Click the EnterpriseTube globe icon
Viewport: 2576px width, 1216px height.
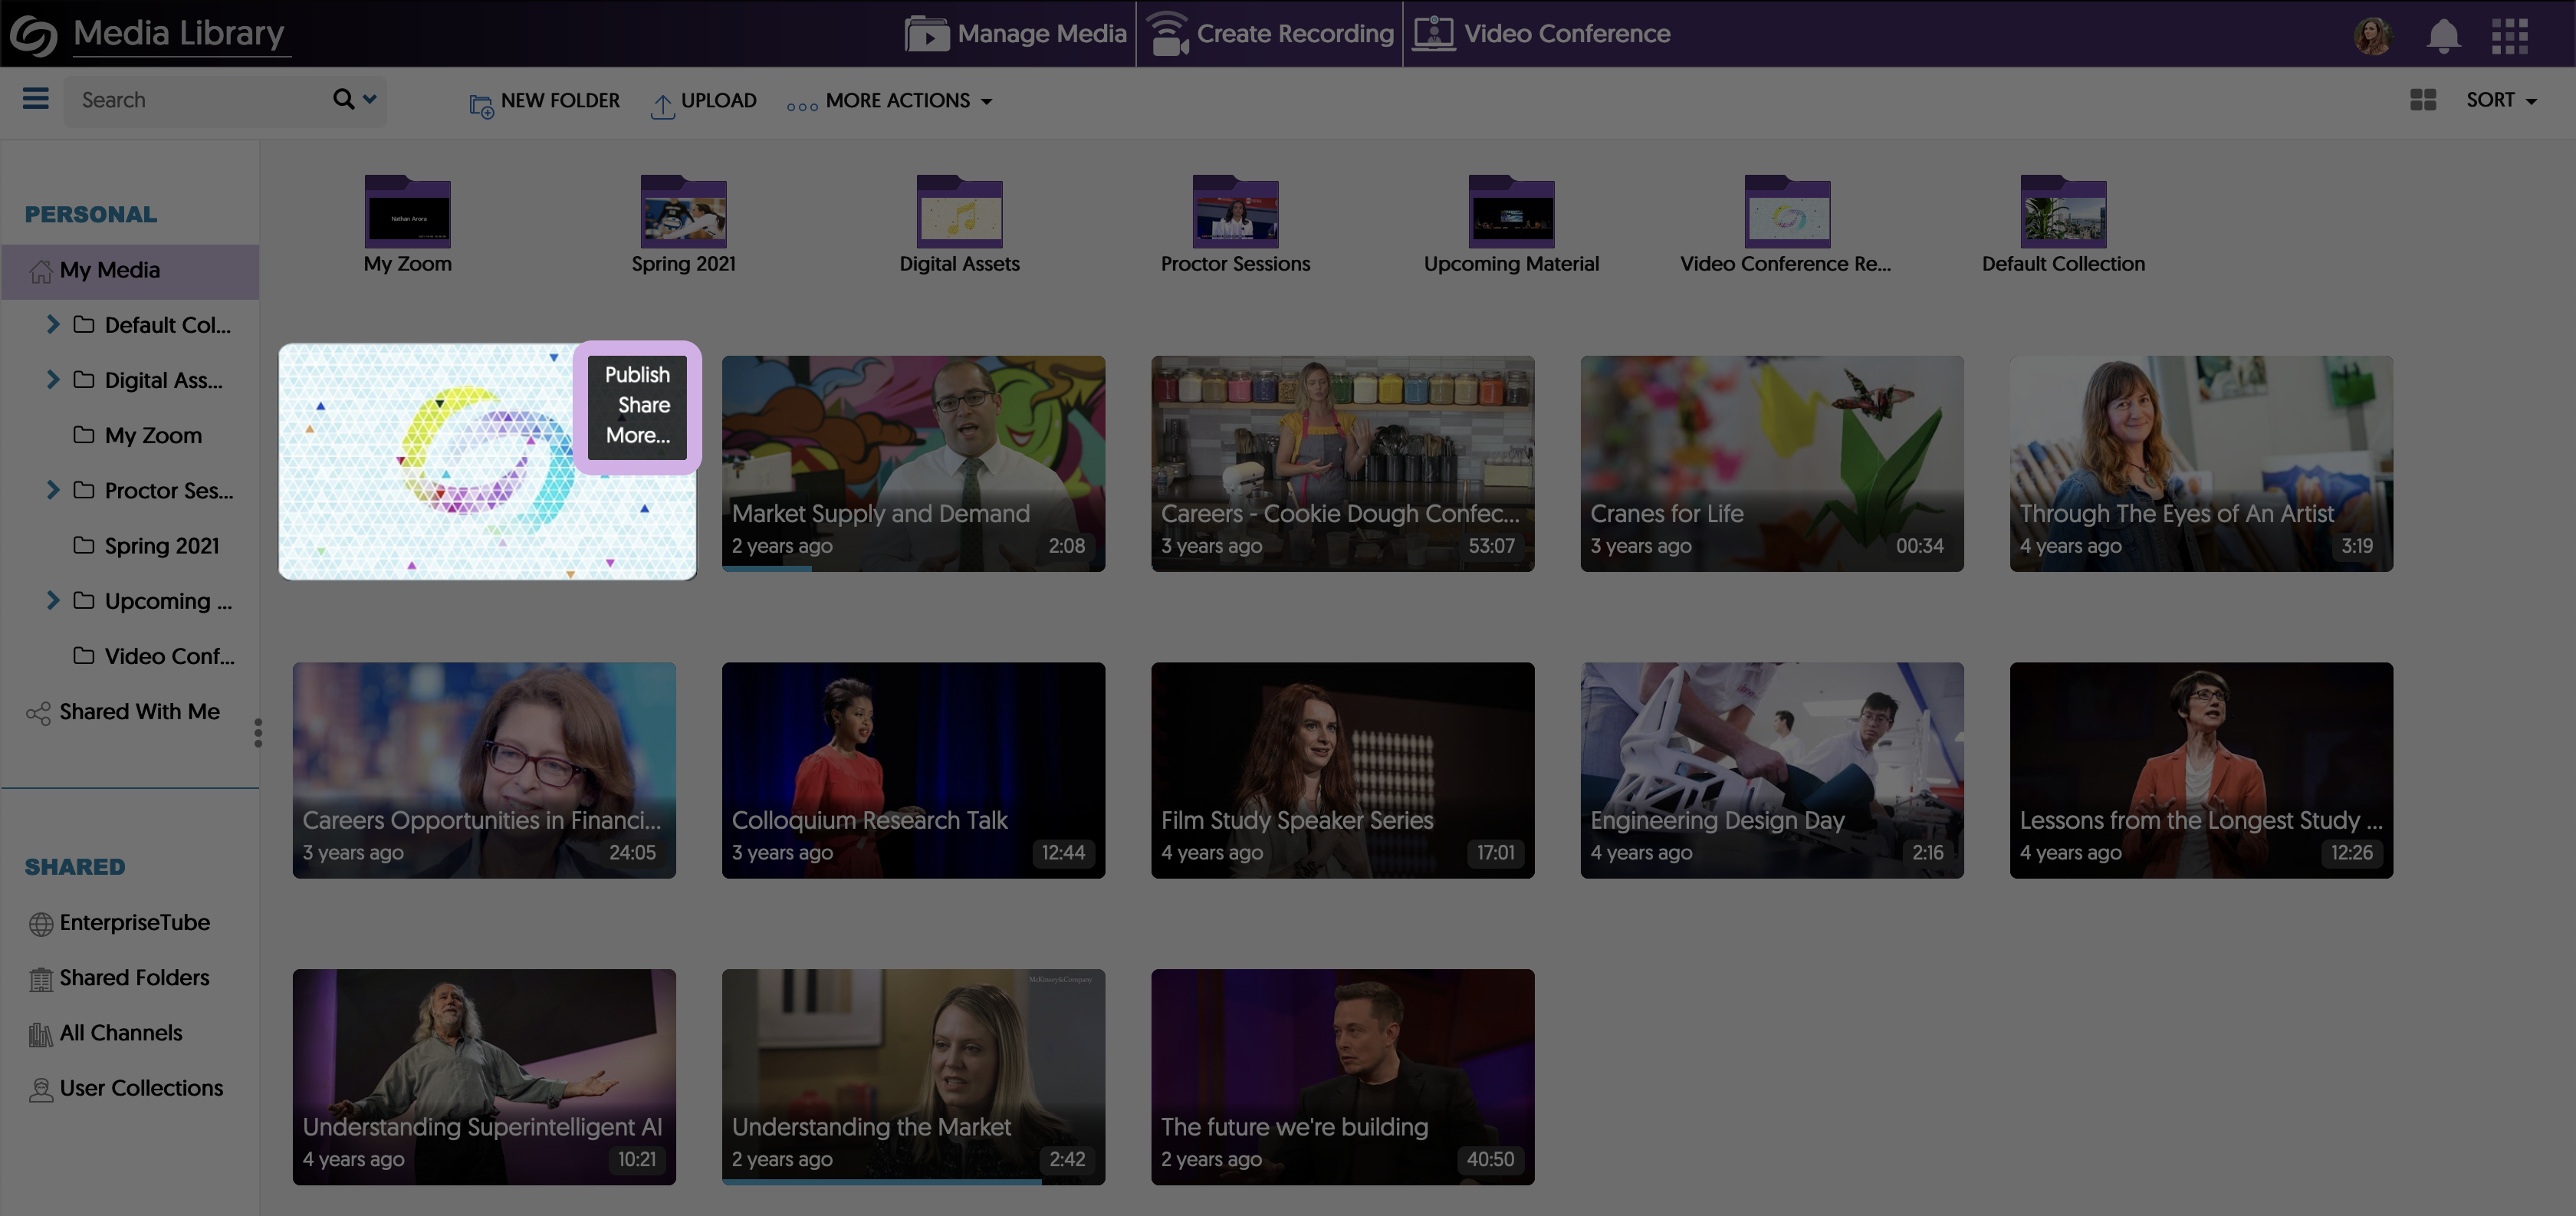(x=41, y=923)
